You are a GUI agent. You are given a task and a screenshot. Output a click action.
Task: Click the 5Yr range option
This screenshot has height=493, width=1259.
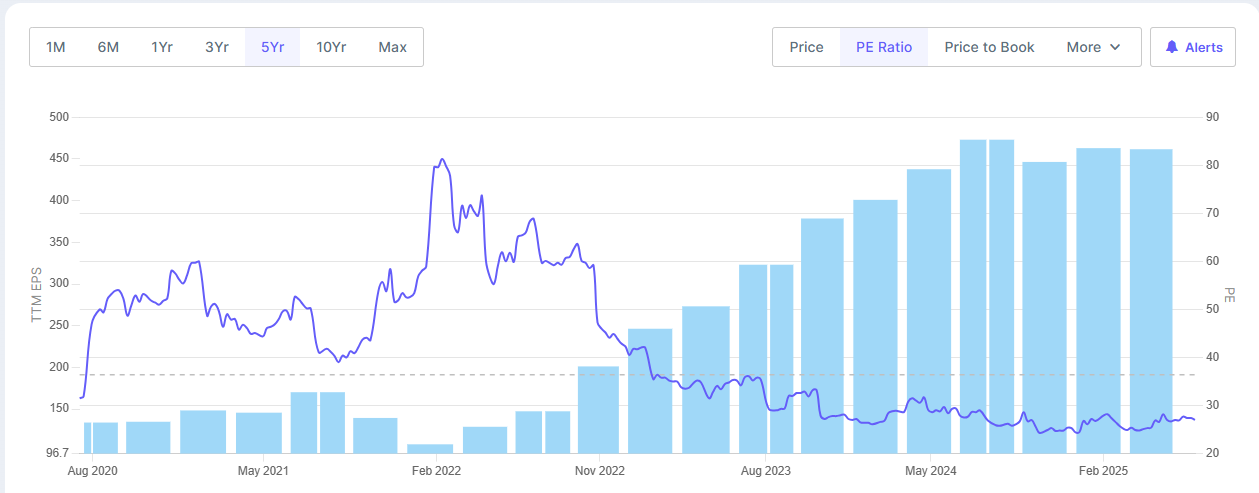click(x=272, y=47)
